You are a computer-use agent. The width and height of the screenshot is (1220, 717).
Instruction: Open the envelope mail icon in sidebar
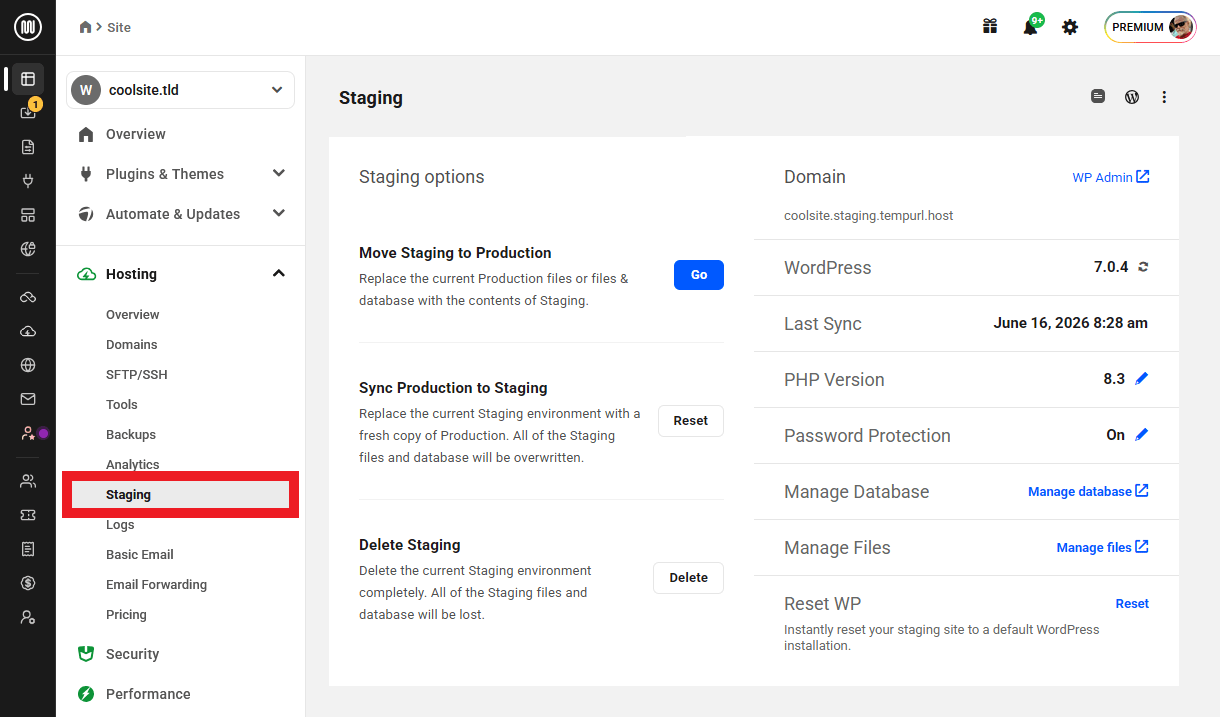28,399
